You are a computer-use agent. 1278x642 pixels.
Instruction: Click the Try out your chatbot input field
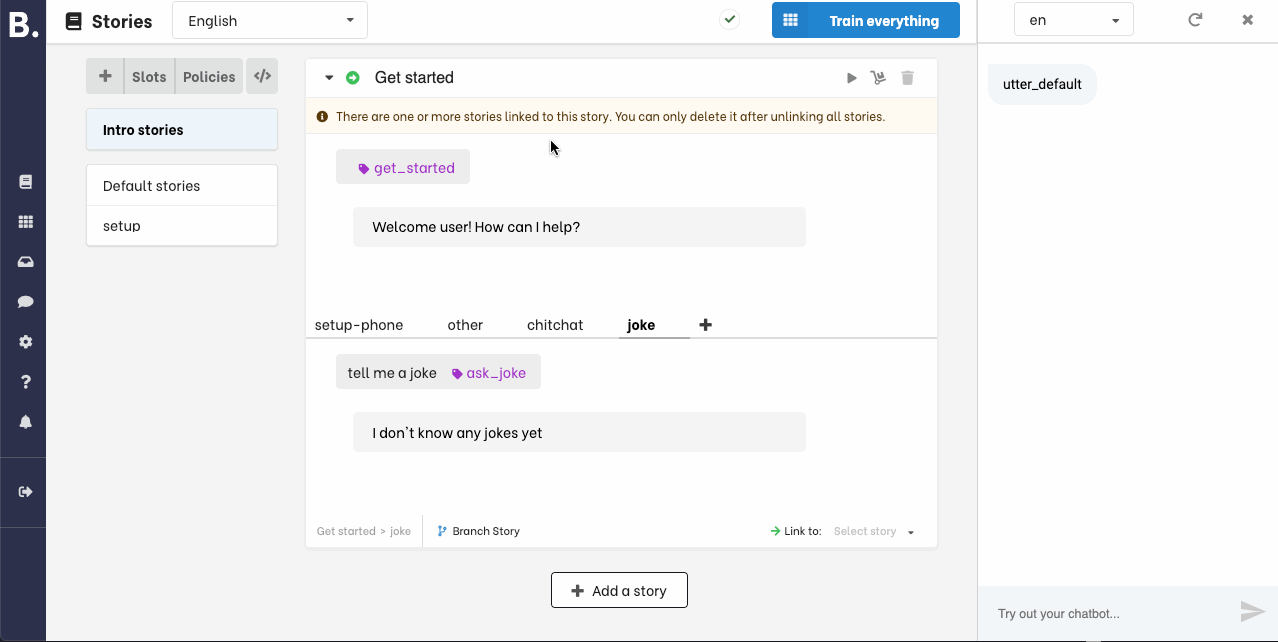(x=1100, y=613)
